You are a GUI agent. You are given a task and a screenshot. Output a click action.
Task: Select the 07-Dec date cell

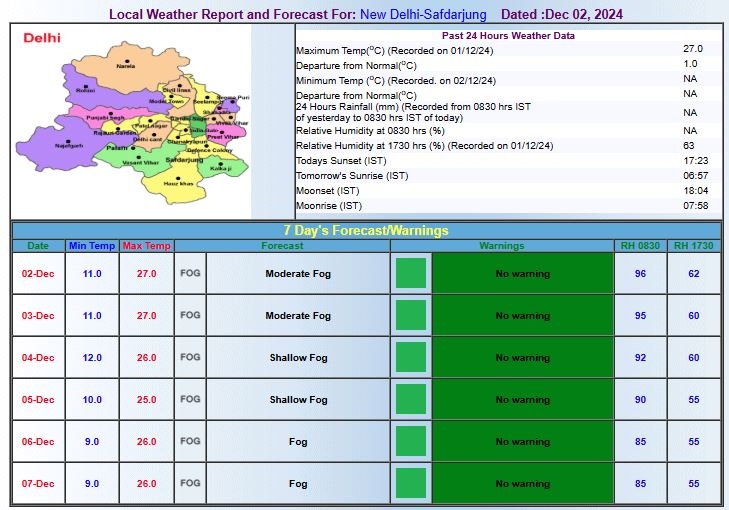point(38,484)
